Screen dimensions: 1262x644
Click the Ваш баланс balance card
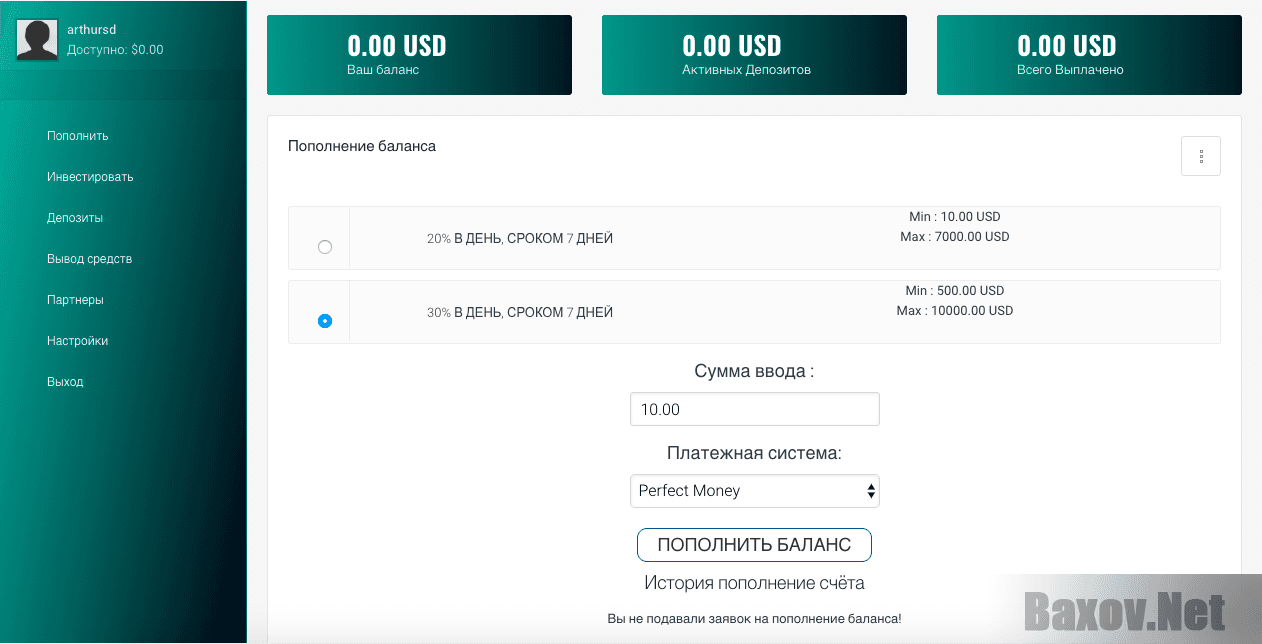419,54
